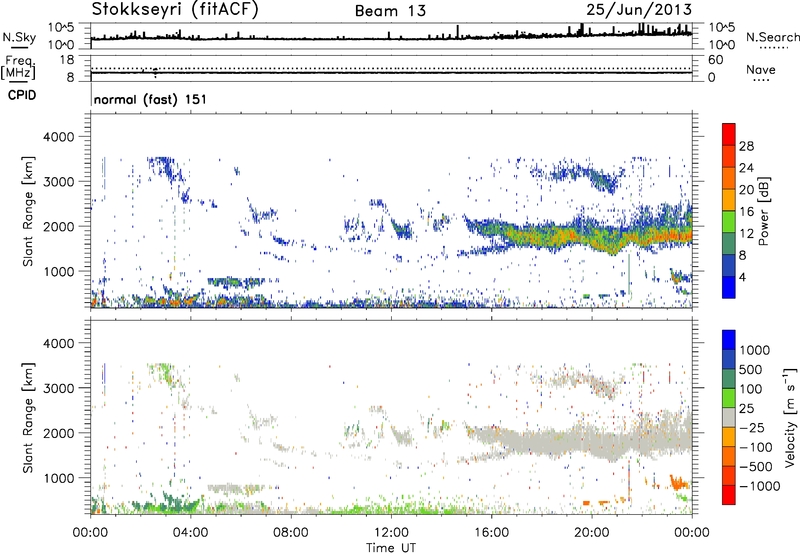Click the "Stokkseyri (fitACF)" plot title
Image resolution: width=800 pixels, height=554 pixels.
pyautogui.click(x=175, y=9)
